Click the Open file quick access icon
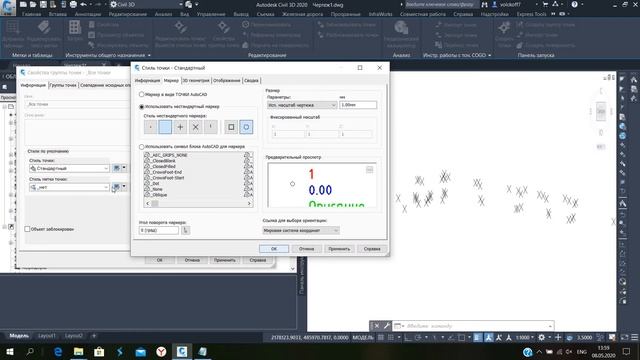 (x=33, y=4)
